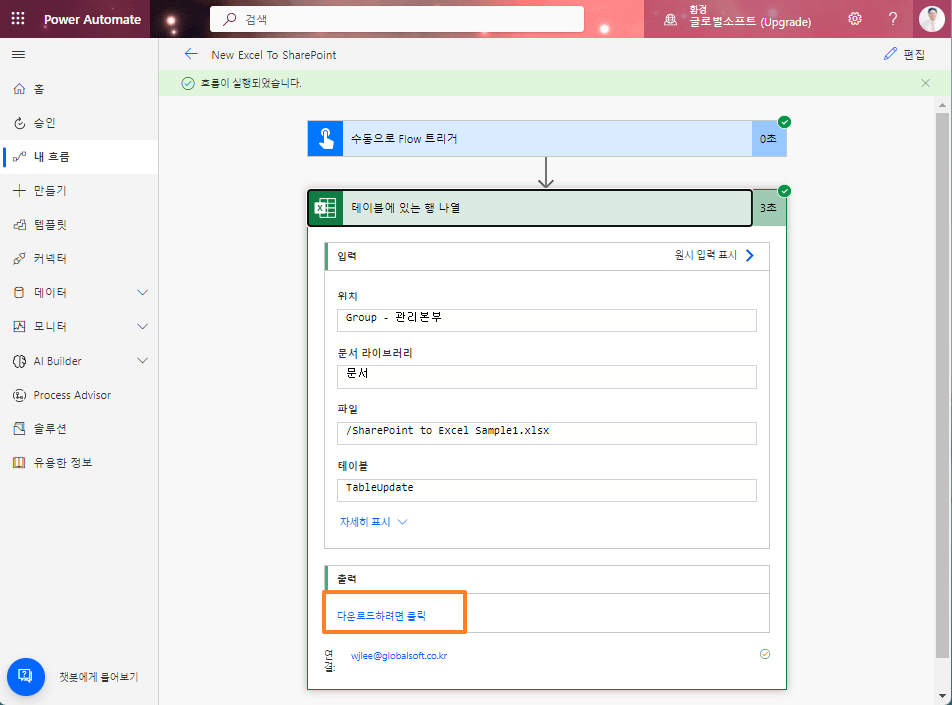Open the environment picker icon
Viewport: 952px width, 705px height.
click(x=670, y=19)
